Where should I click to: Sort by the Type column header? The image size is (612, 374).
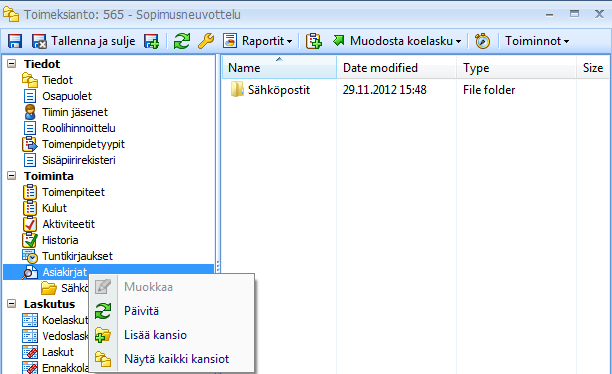point(517,68)
